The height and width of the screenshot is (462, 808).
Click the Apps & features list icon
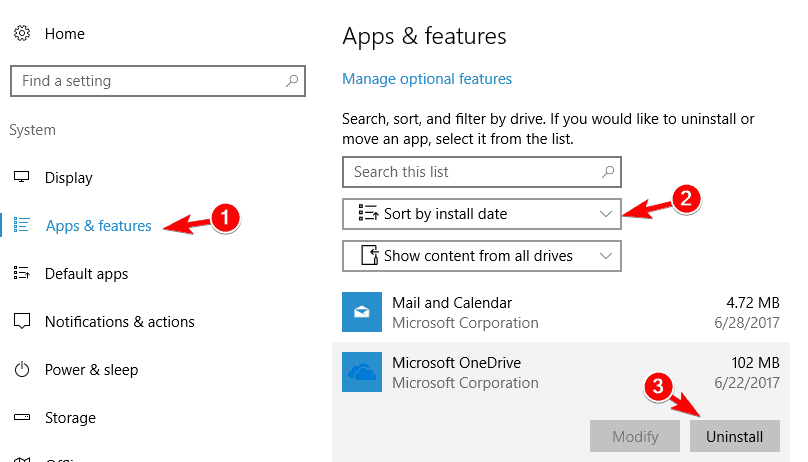pyautogui.click(x=22, y=226)
